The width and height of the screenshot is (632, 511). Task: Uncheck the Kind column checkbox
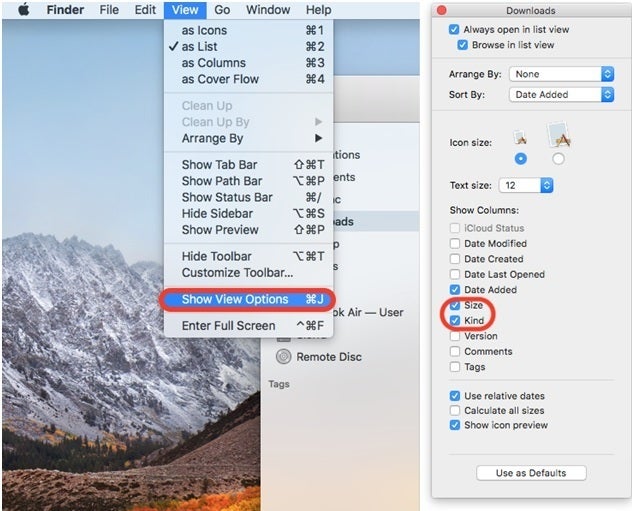coord(455,320)
